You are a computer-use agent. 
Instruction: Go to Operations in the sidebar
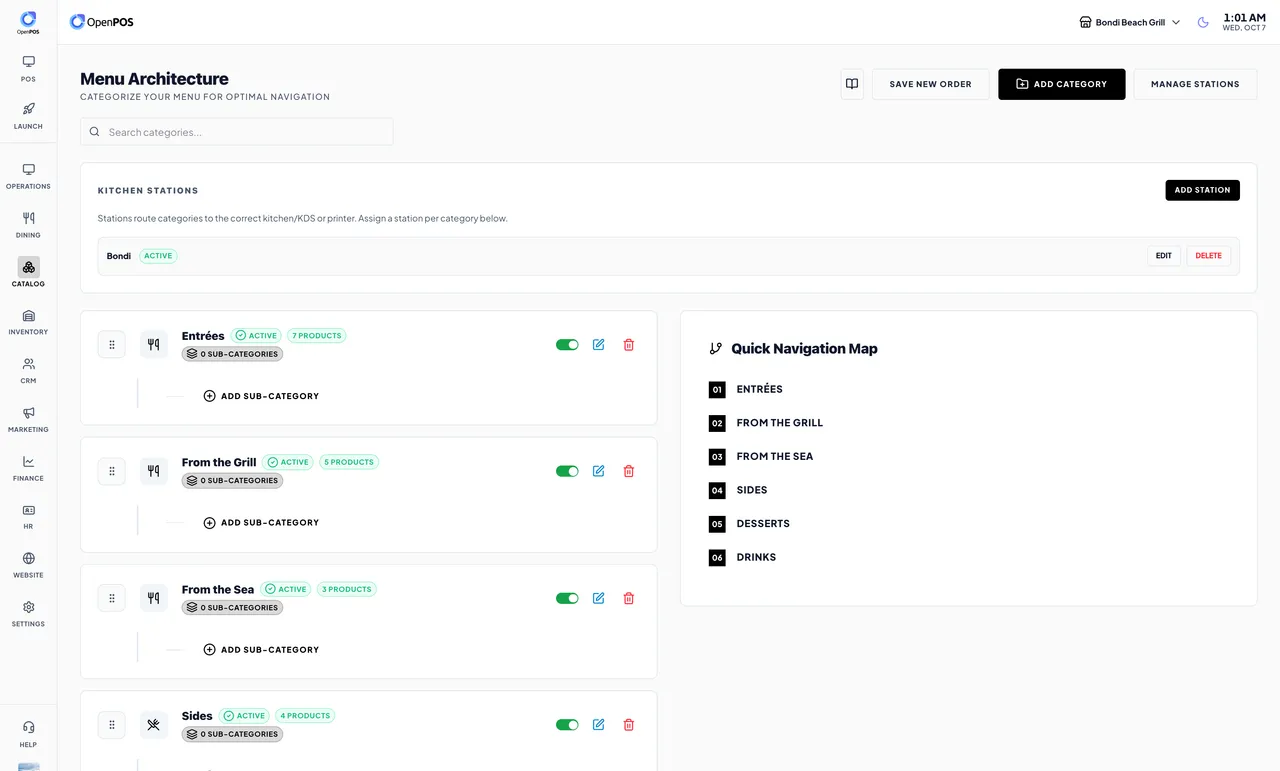point(28,176)
